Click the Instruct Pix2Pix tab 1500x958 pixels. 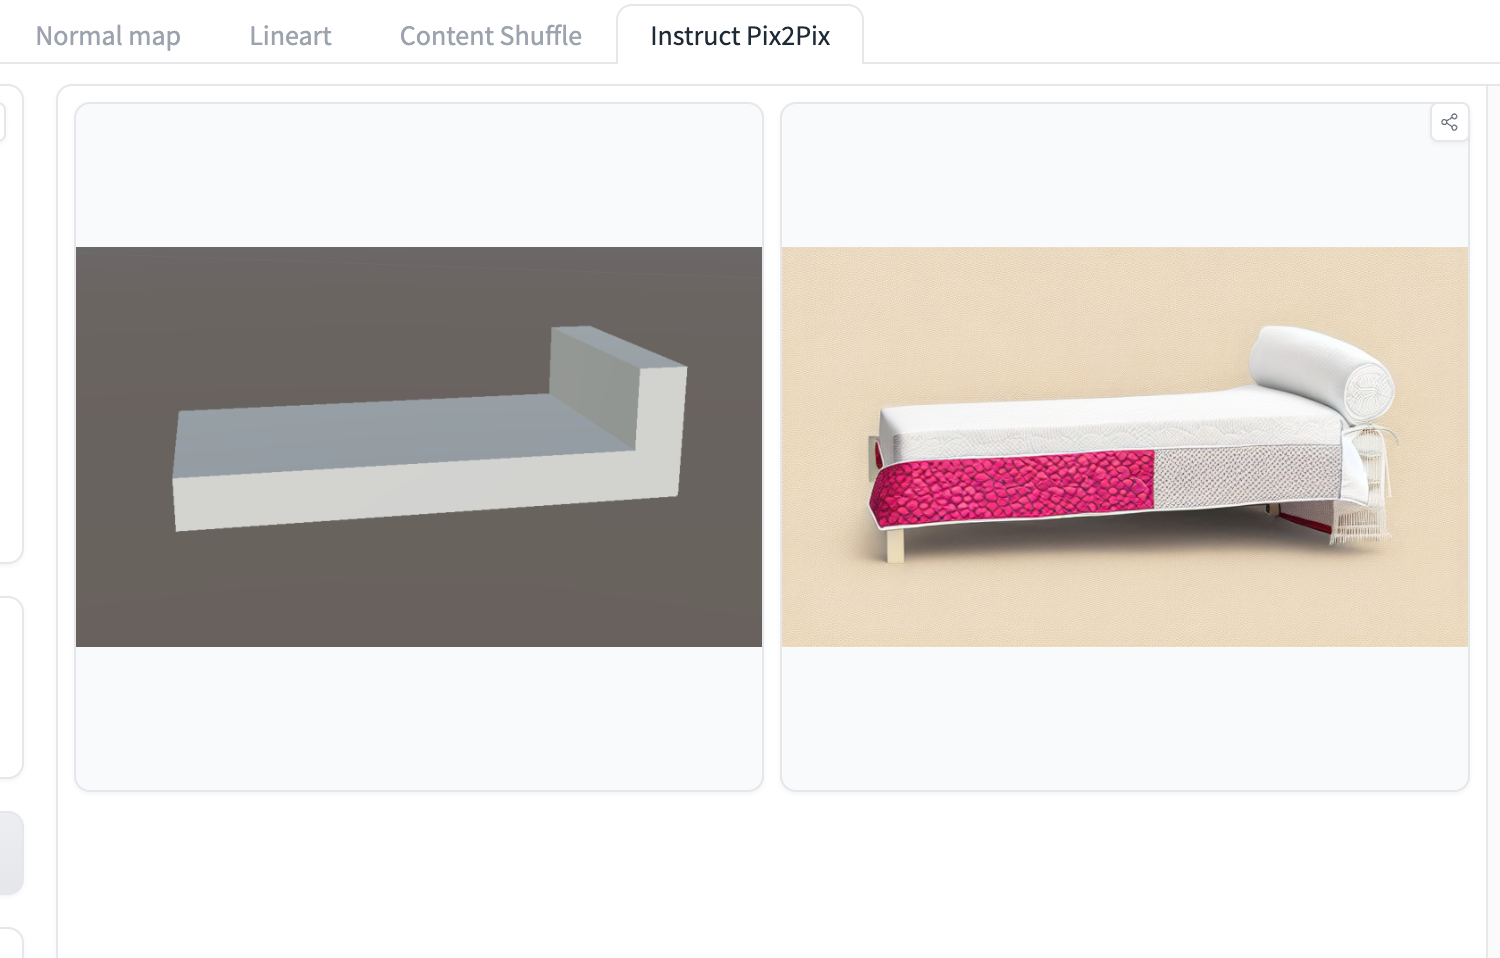click(740, 36)
